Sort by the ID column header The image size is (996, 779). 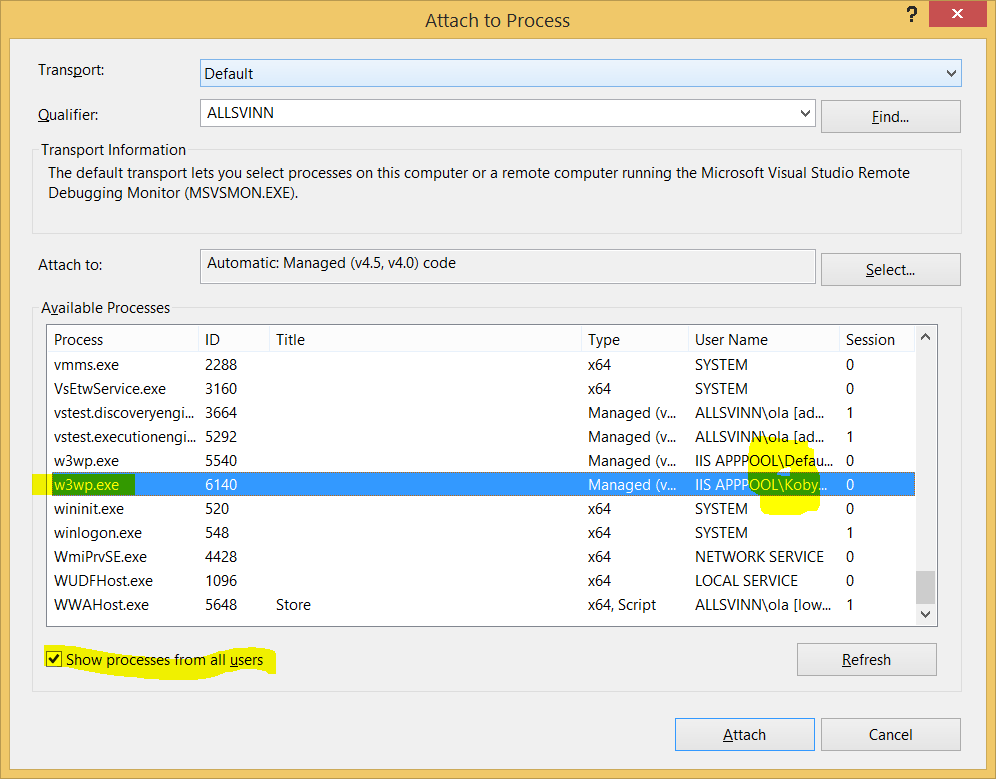(x=234, y=339)
